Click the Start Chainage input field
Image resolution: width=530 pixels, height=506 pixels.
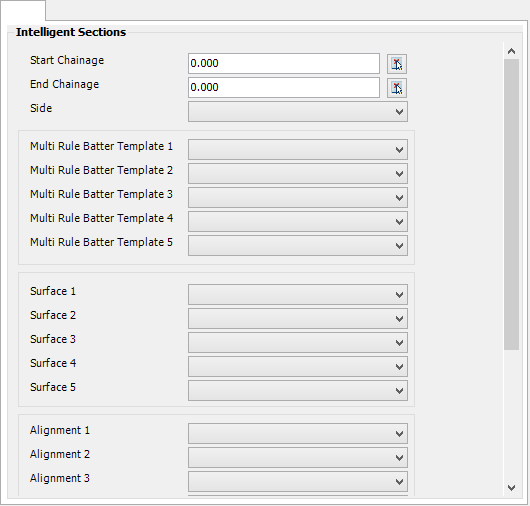[284, 63]
